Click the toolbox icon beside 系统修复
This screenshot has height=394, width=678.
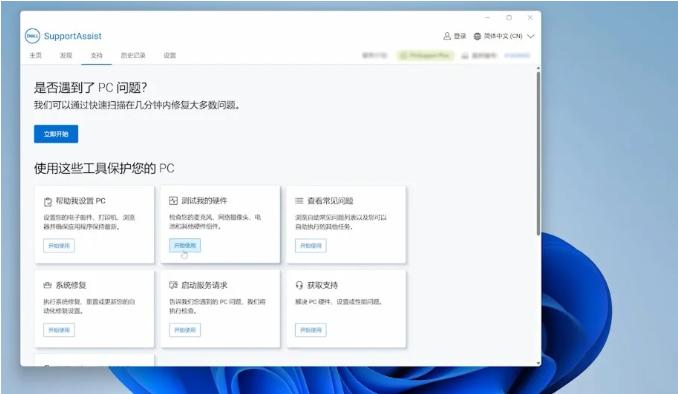pyautogui.click(x=48, y=285)
